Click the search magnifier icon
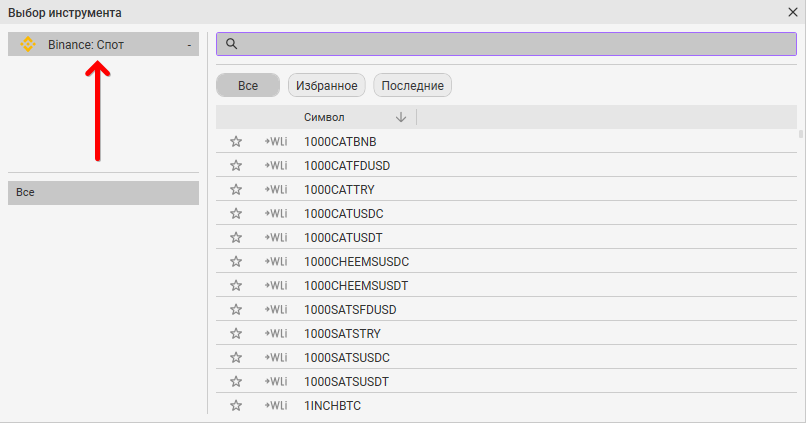Image resolution: width=806 pixels, height=423 pixels. click(x=231, y=44)
